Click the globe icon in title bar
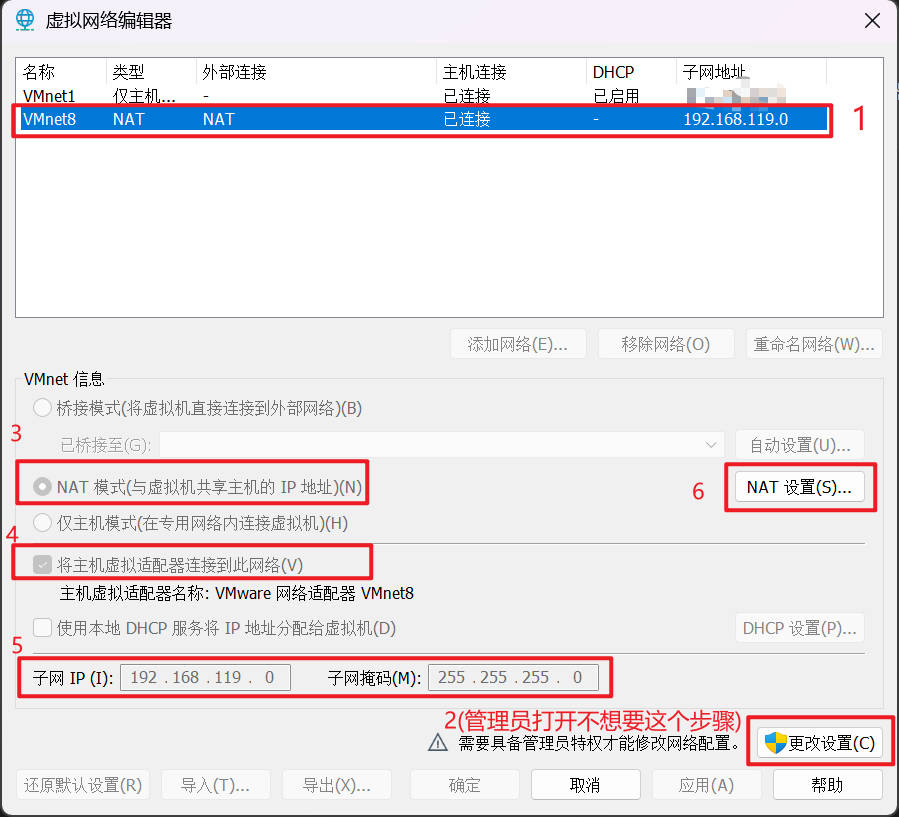 point(26,21)
